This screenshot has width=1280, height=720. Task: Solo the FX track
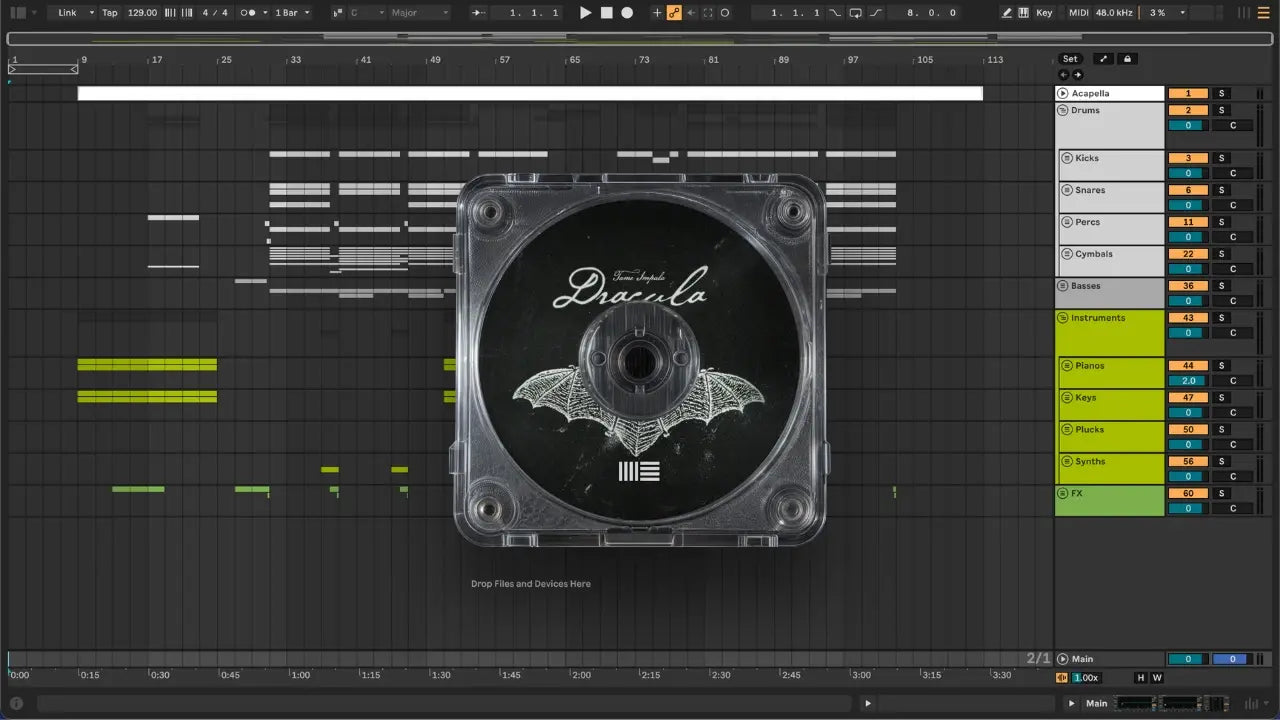(x=1221, y=494)
